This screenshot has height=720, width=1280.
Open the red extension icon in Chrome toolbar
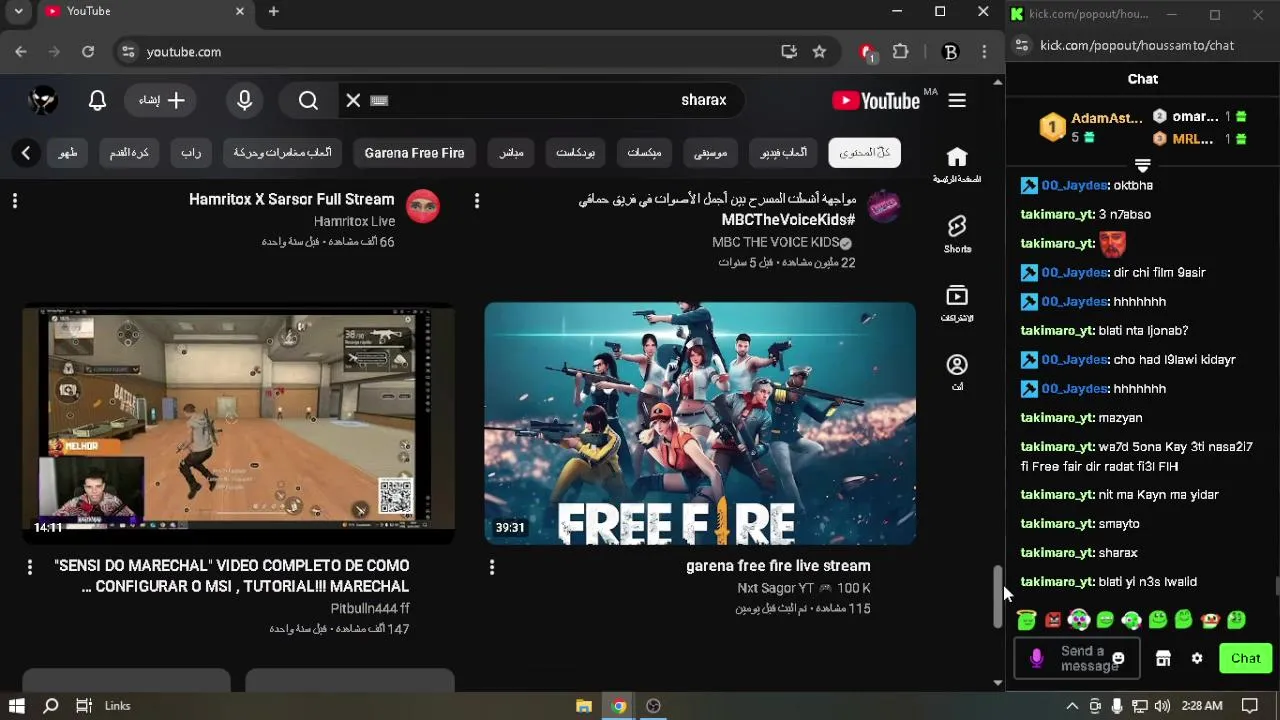867,52
